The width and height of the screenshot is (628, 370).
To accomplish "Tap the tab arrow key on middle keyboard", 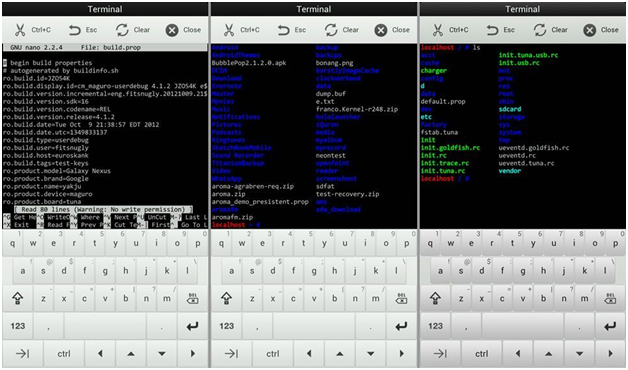I will click(x=231, y=354).
